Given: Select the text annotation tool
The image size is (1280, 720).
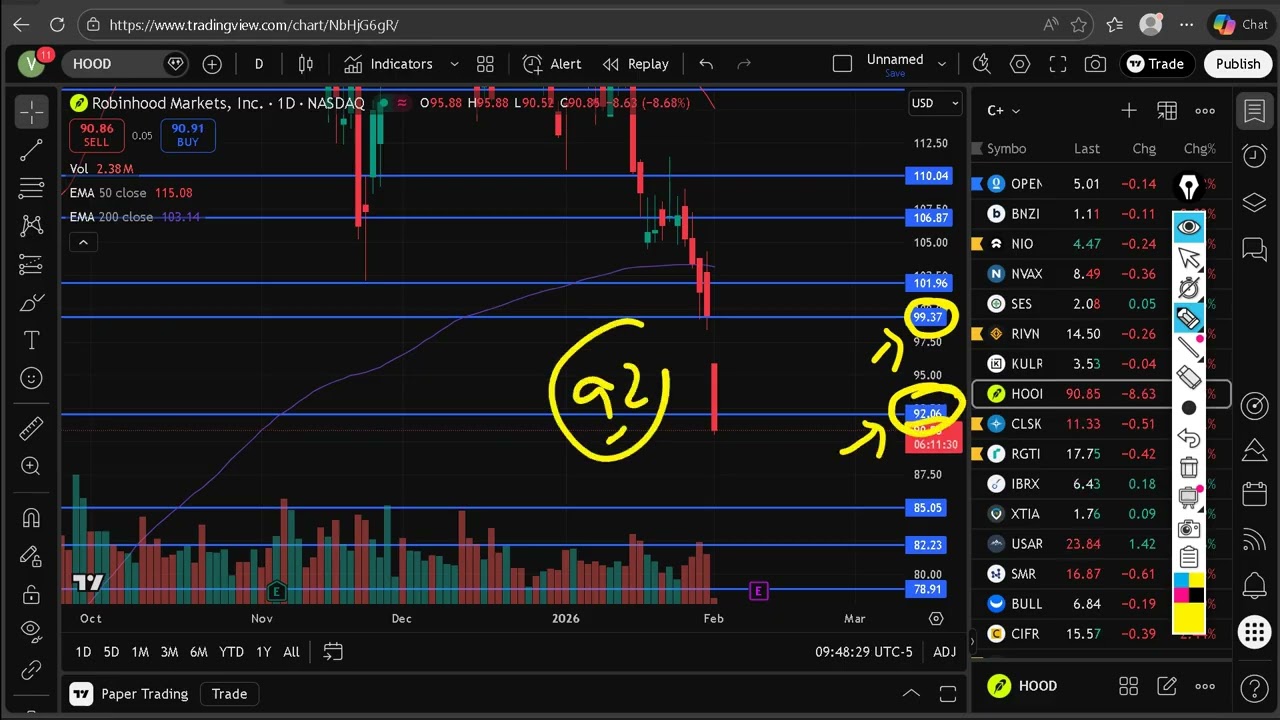Looking at the screenshot, I should tap(31, 340).
